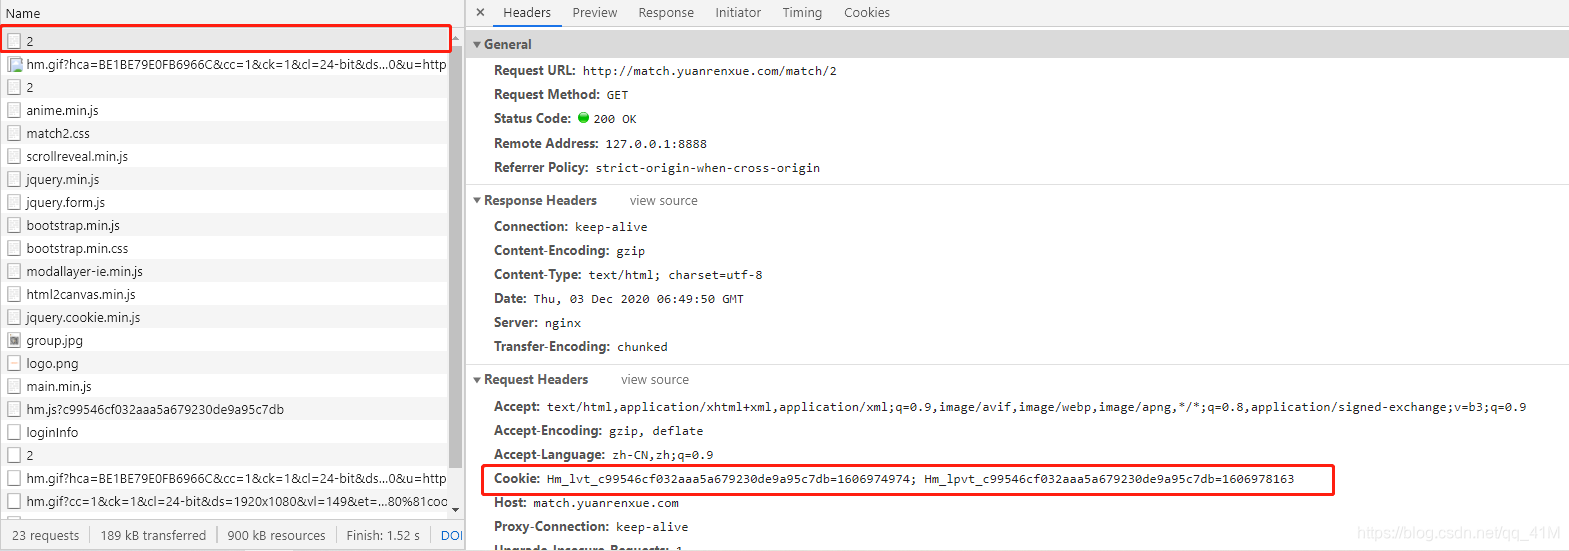Click the file icon next to loginInfo

pyautogui.click(x=14, y=432)
